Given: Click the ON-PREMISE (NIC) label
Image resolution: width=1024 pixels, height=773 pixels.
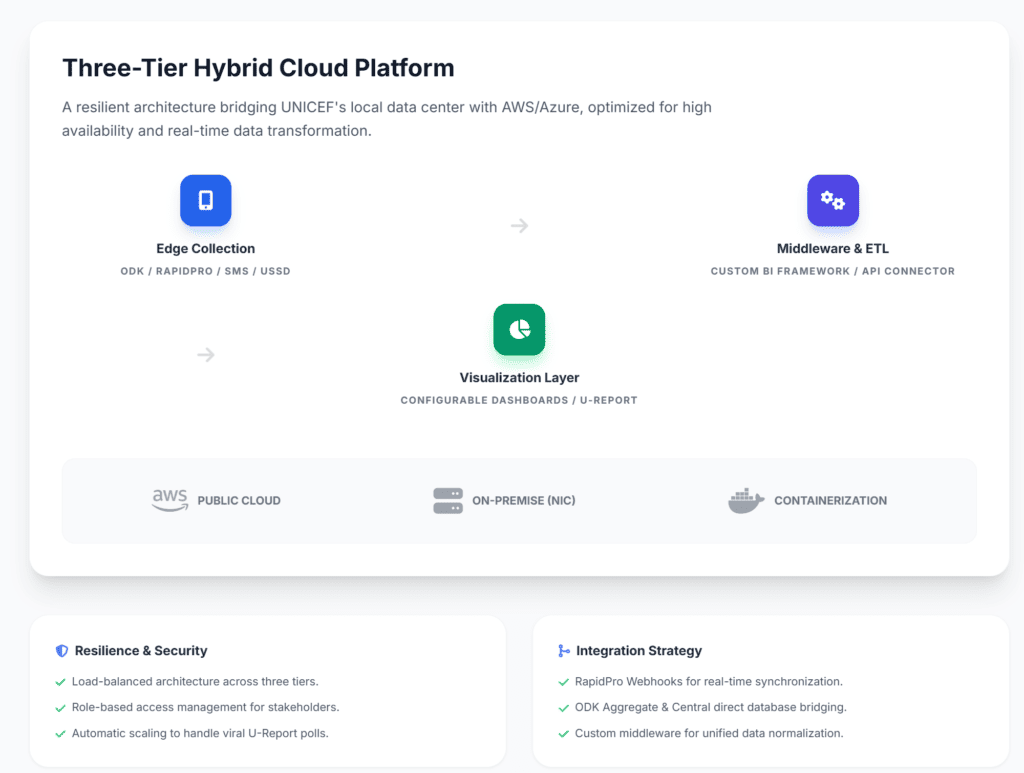Looking at the screenshot, I should pos(525,501).
